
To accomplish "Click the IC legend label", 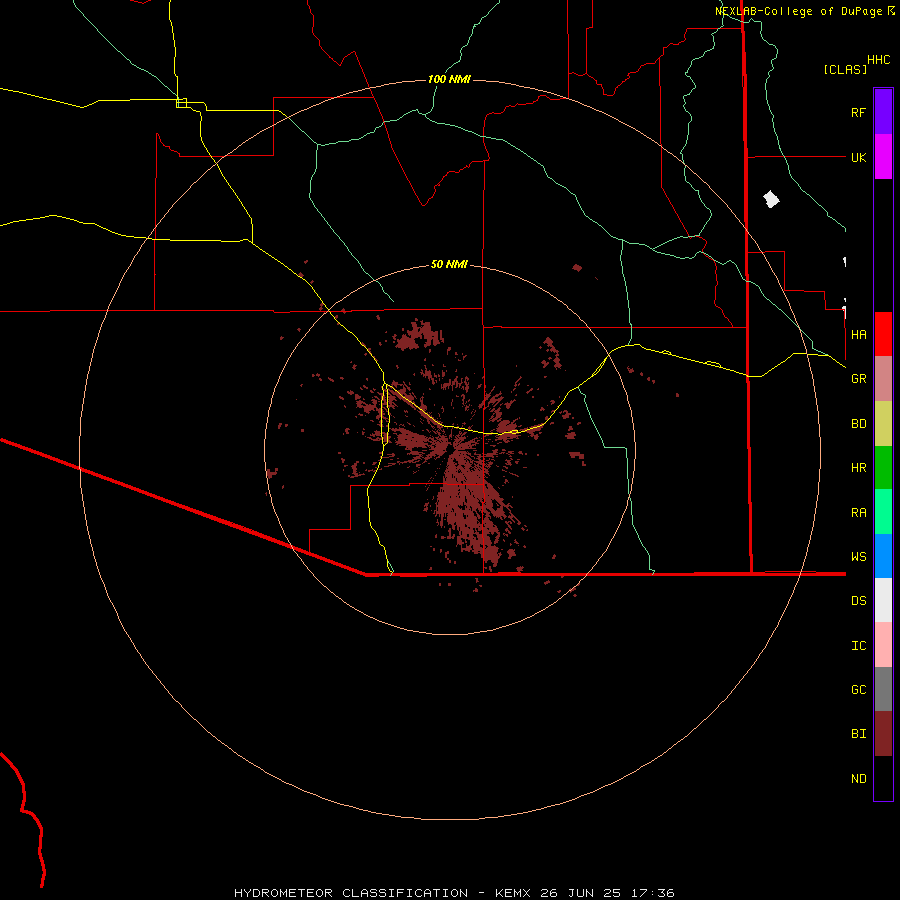I will [x=858, y=645].
